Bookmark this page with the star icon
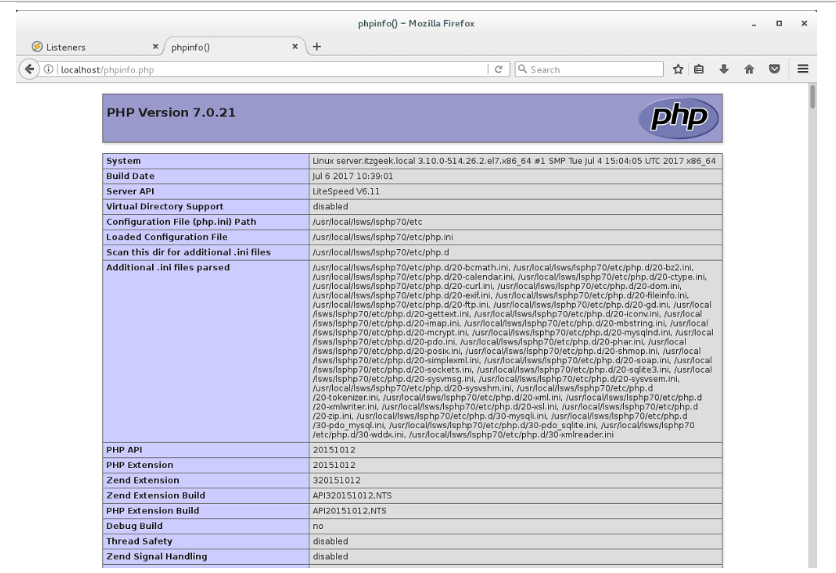Viewport: 836px width, 573px height. point(678,69)
